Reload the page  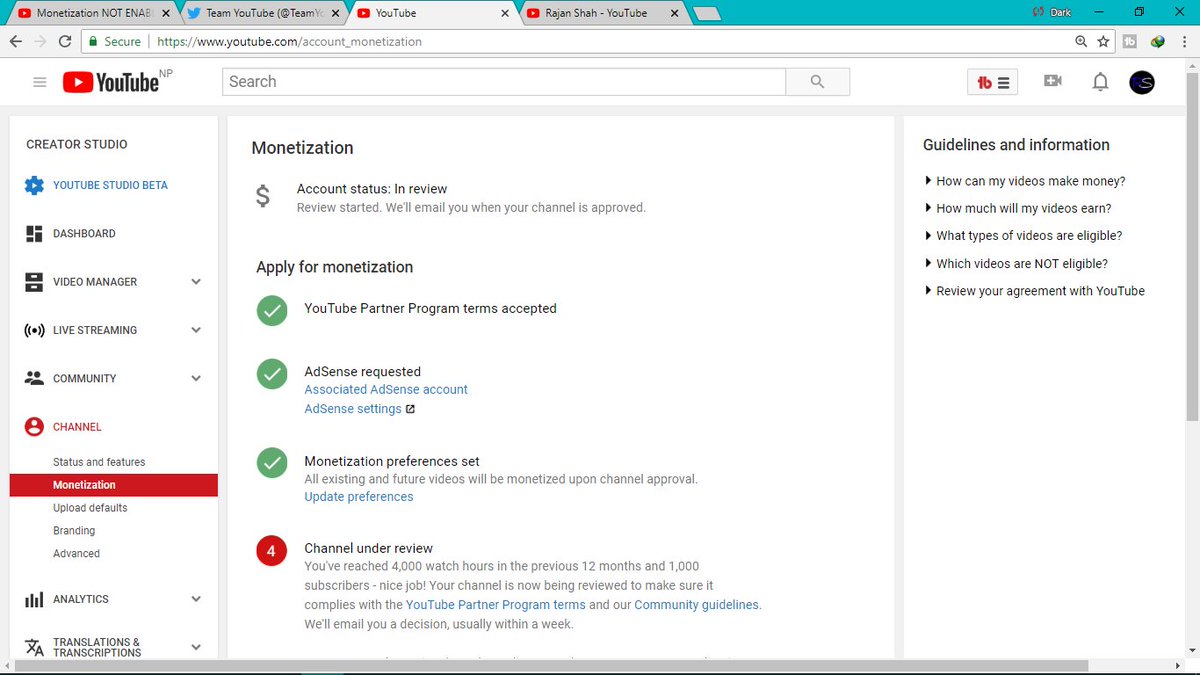[66, 42]
